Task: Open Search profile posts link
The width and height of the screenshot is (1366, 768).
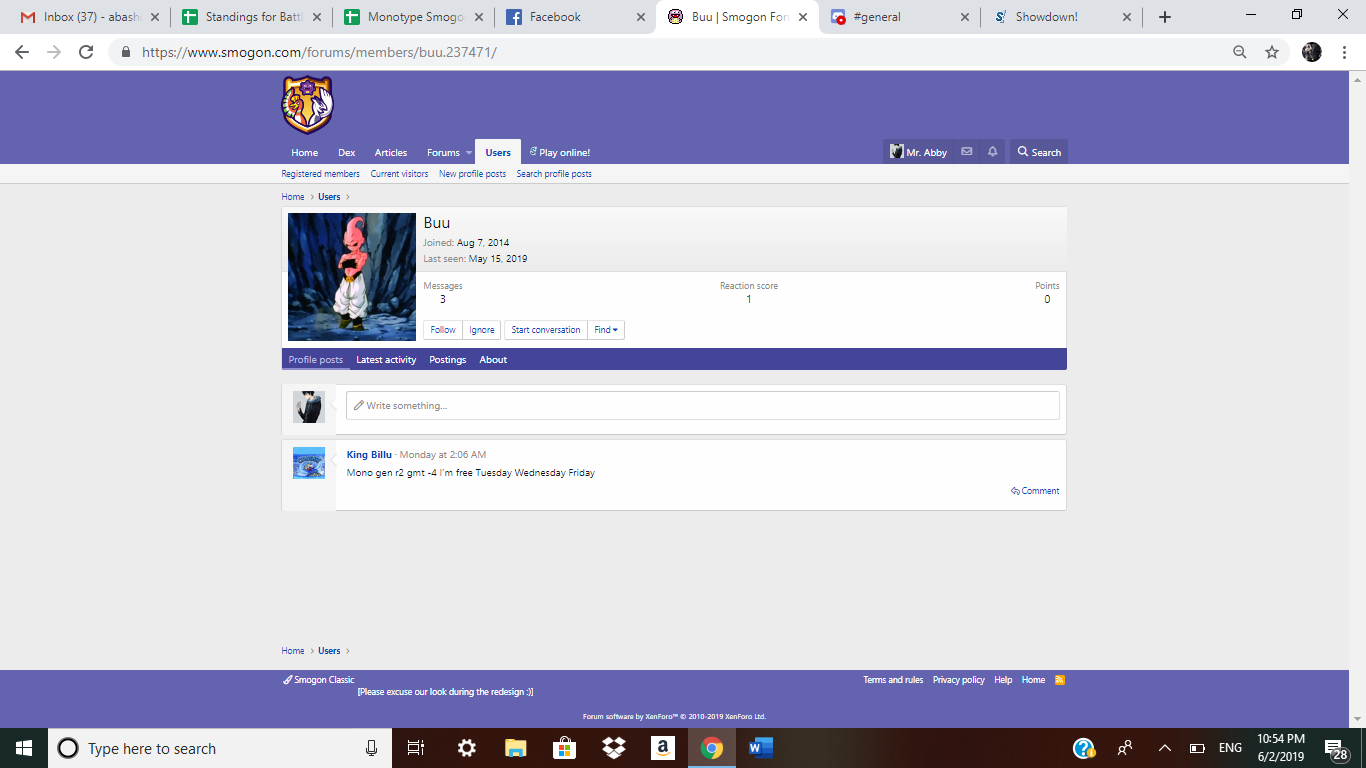Action: (554, 174)
